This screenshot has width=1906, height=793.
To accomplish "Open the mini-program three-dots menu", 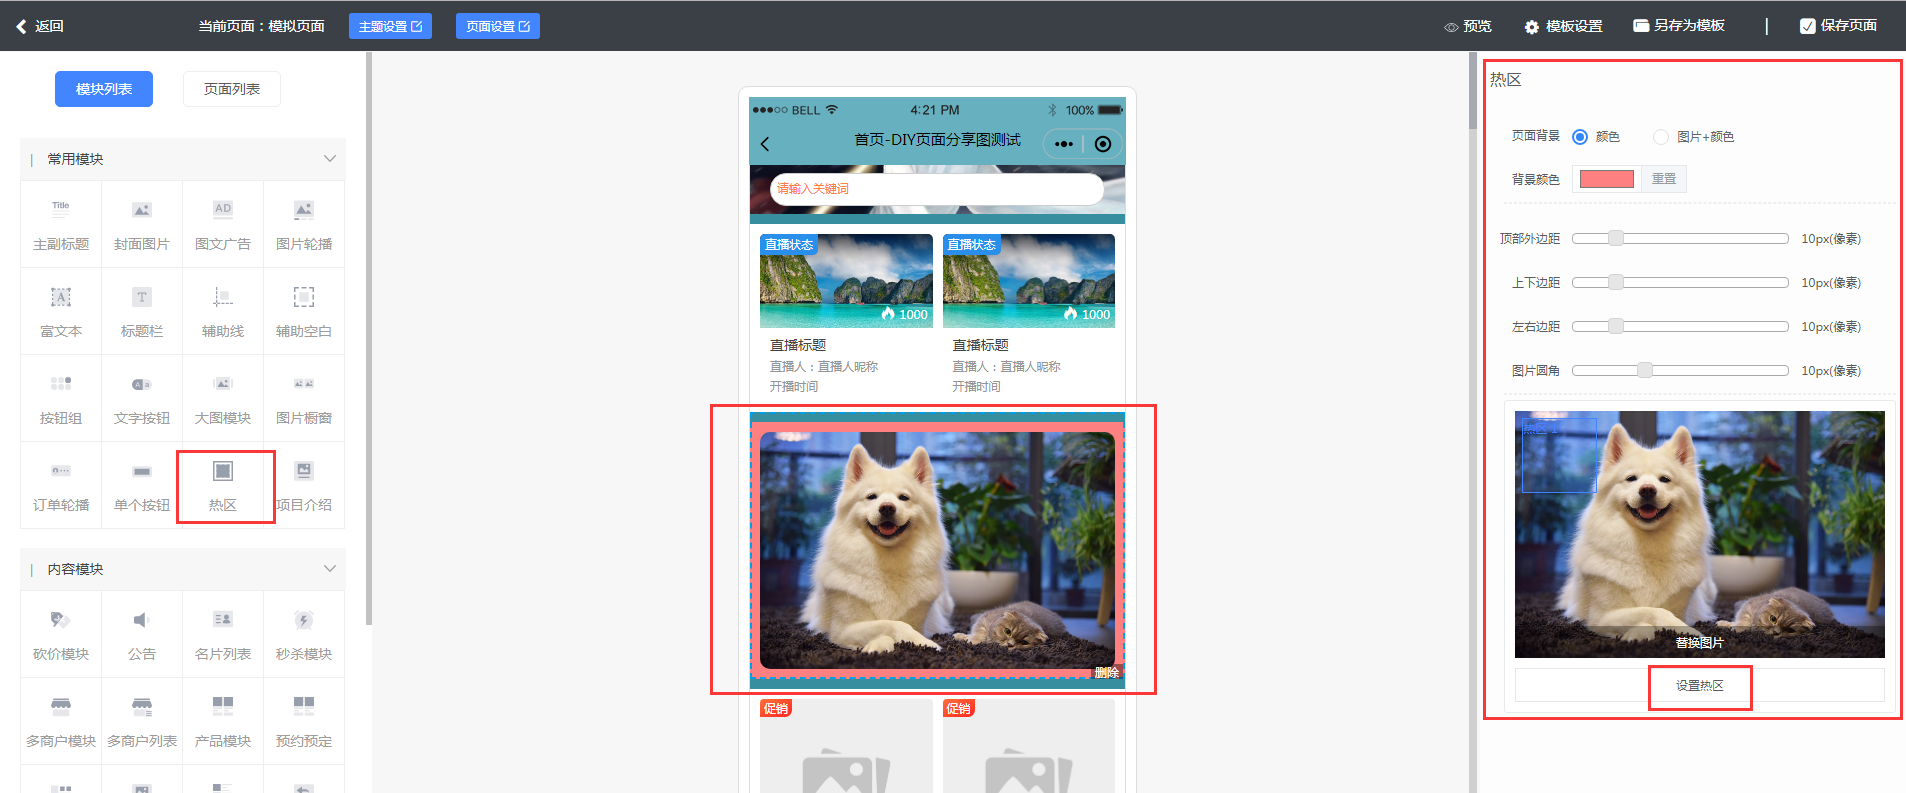I will 1064,144.
